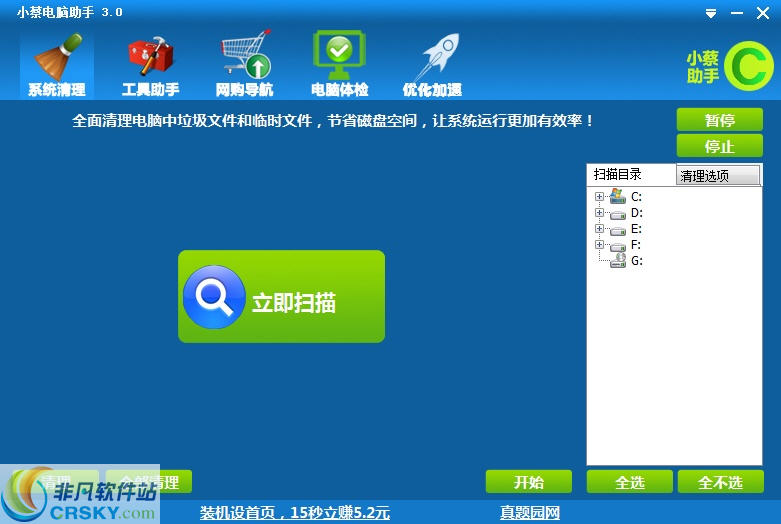
Task: Switch to the 扫描目录 tab
Action: 631,175
